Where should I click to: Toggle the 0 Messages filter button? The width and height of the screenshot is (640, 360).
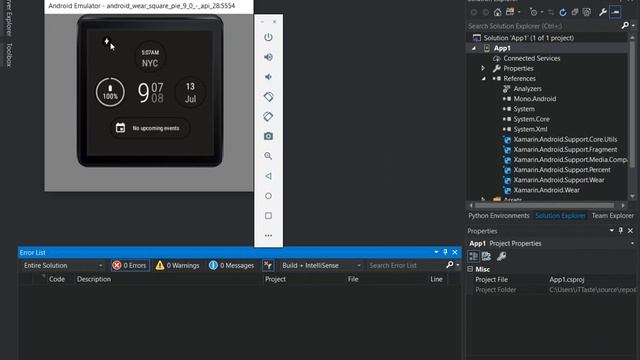click(x=231, y=265)
